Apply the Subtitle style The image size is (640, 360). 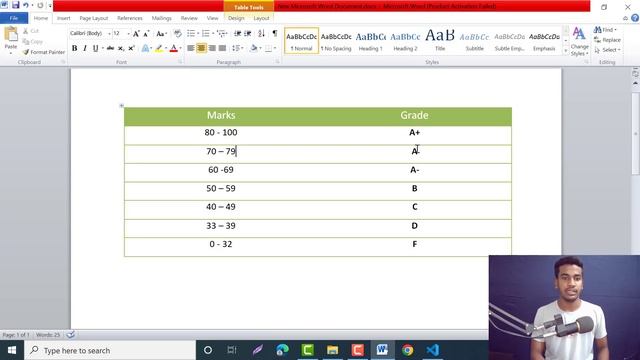(474, 41)
